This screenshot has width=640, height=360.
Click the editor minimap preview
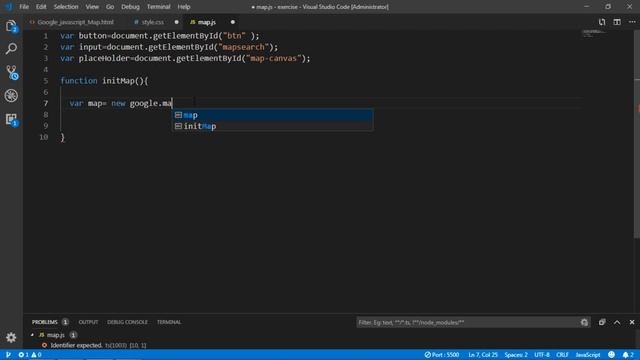(594, 33)
